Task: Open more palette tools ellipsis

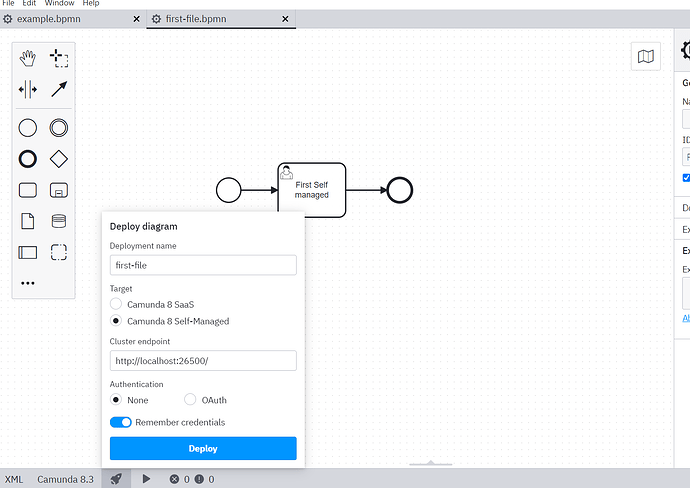Action: click(28, 283)
